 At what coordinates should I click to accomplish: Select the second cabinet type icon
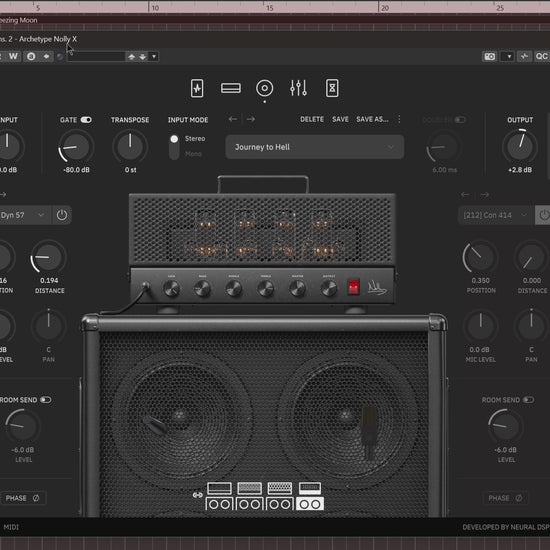pyautogui.click(x=249, y=504)
